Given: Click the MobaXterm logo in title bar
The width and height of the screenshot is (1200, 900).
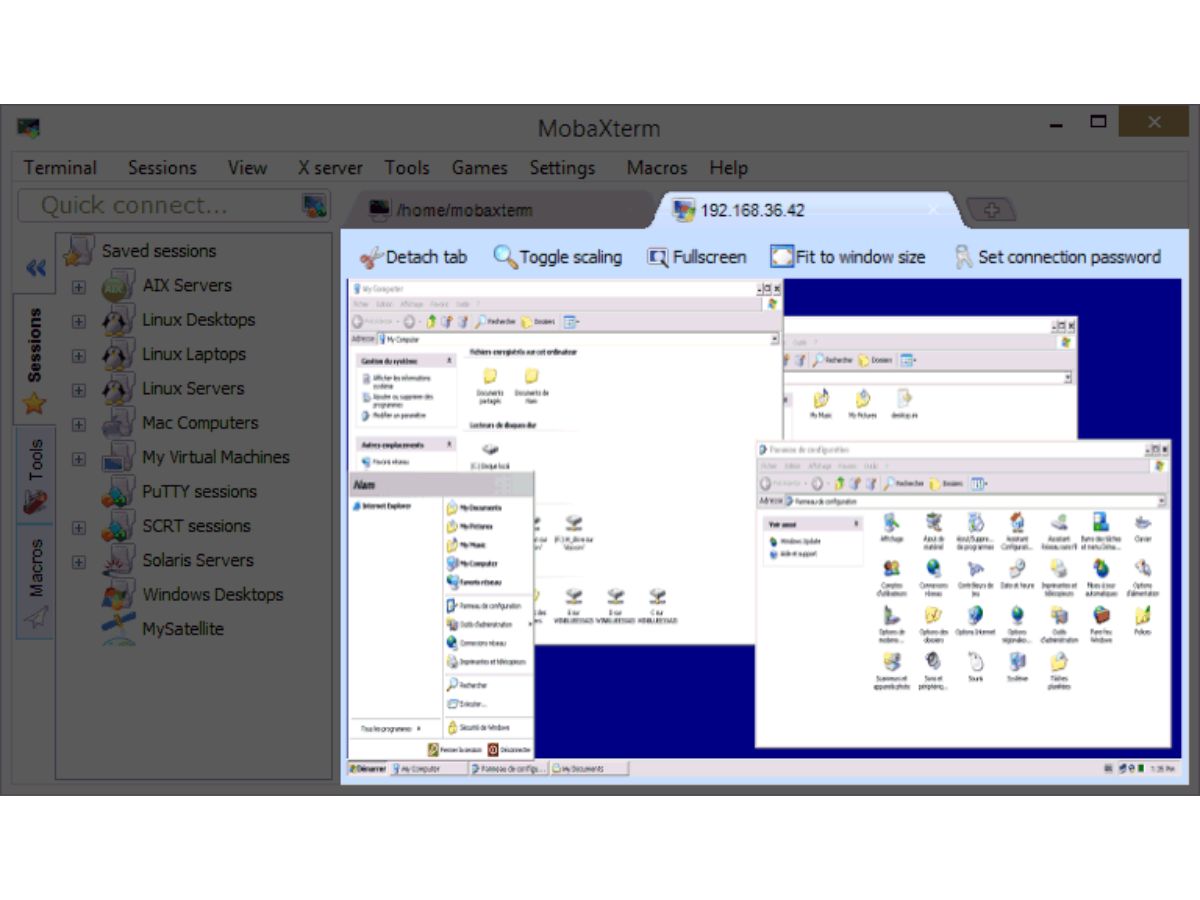Looking at the screenshot, I should tap(28, 128).
